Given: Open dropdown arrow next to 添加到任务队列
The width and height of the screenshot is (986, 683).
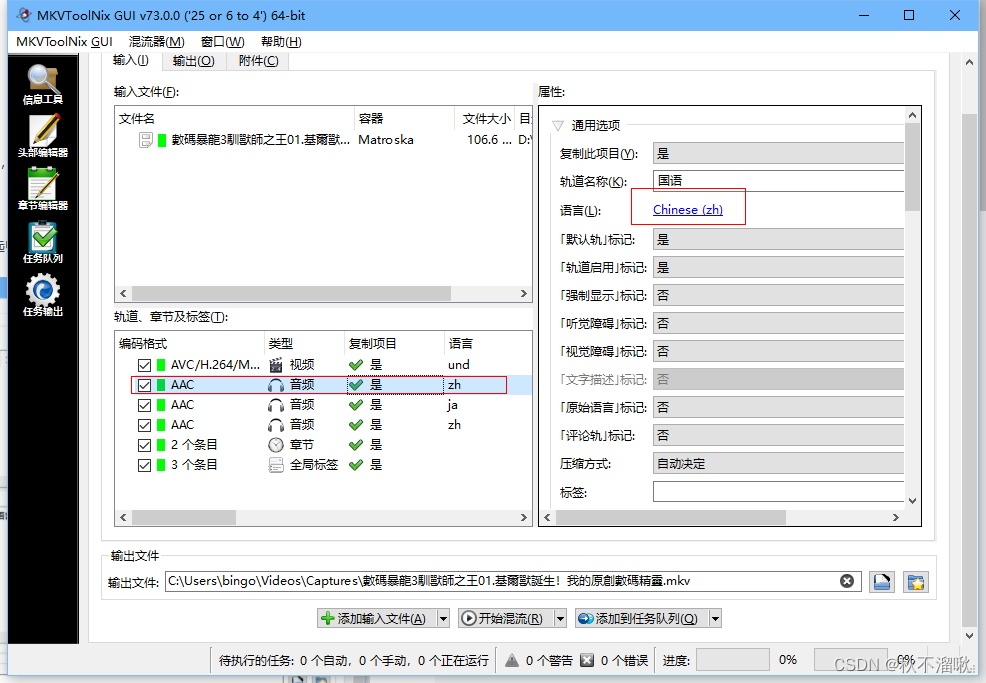Looking at the screenshot, I should click(x=715, y=619).
